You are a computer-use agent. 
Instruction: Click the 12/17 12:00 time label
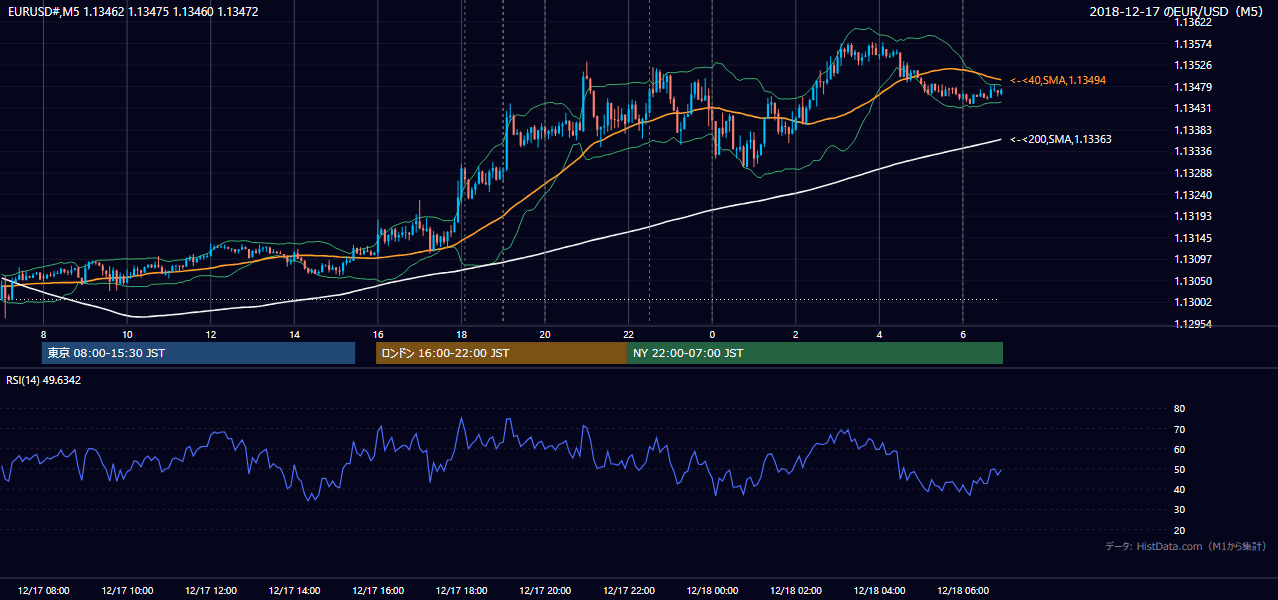point(211,591)
